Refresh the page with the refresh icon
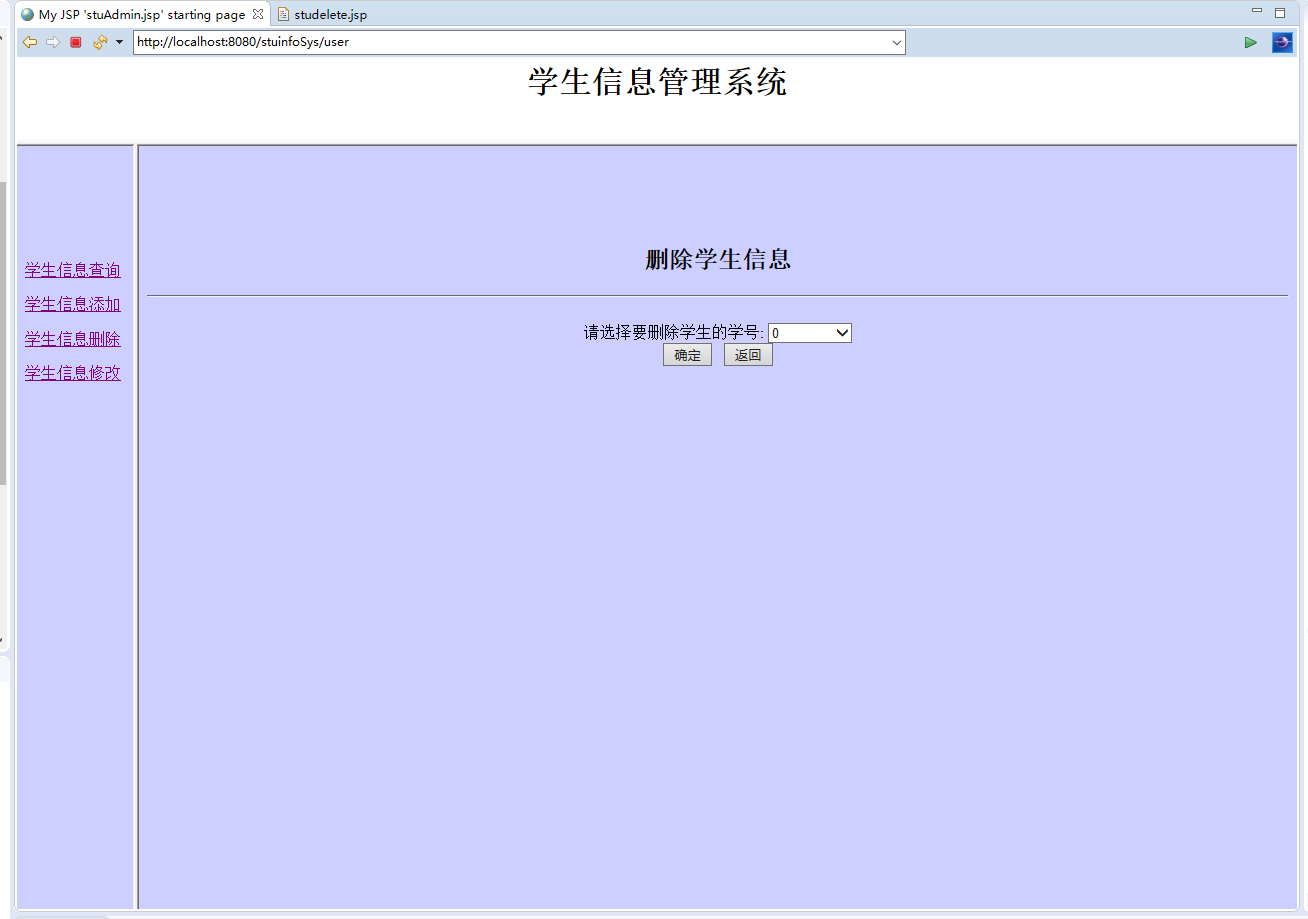The width and height of the screenshot is (1308, 919). tap(99, 42)
